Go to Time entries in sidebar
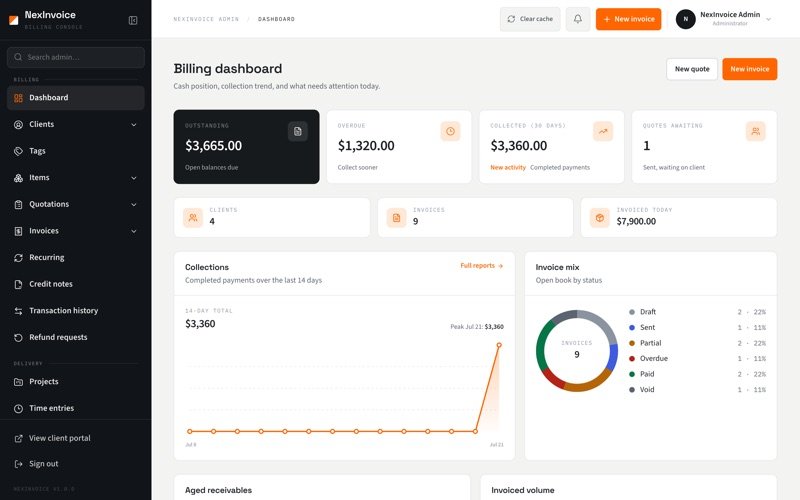 [76, 408]
